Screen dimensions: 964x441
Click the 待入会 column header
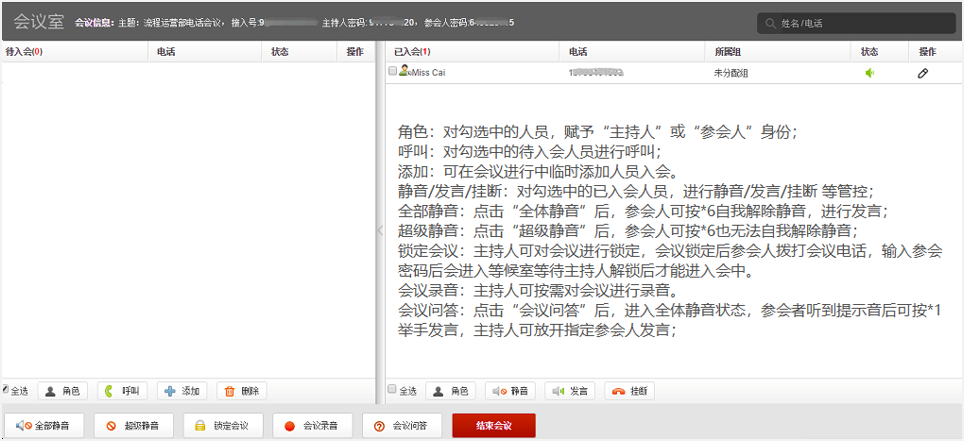[x=23, y=51]
